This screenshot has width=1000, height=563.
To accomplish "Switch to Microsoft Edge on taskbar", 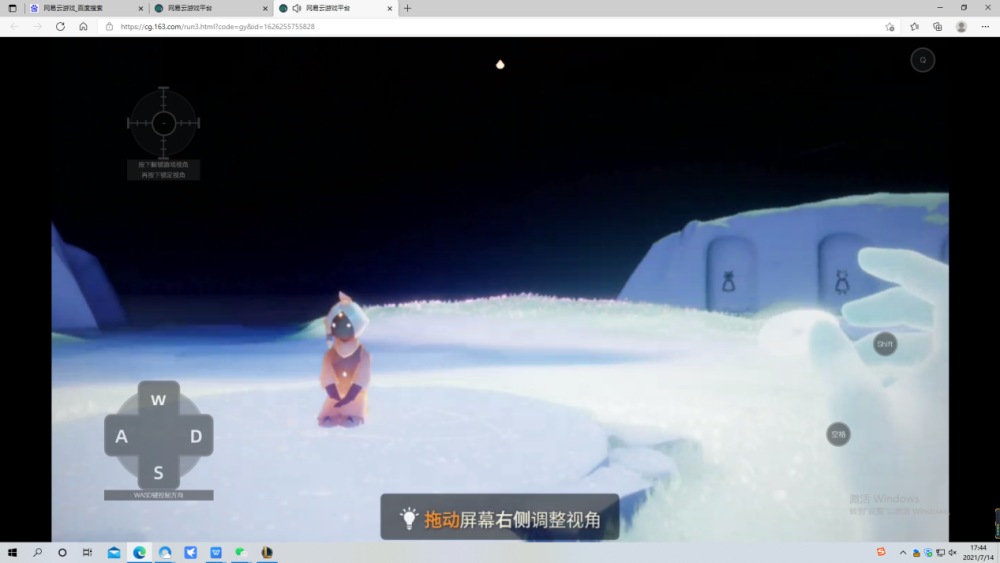I will tap(140, 552).
